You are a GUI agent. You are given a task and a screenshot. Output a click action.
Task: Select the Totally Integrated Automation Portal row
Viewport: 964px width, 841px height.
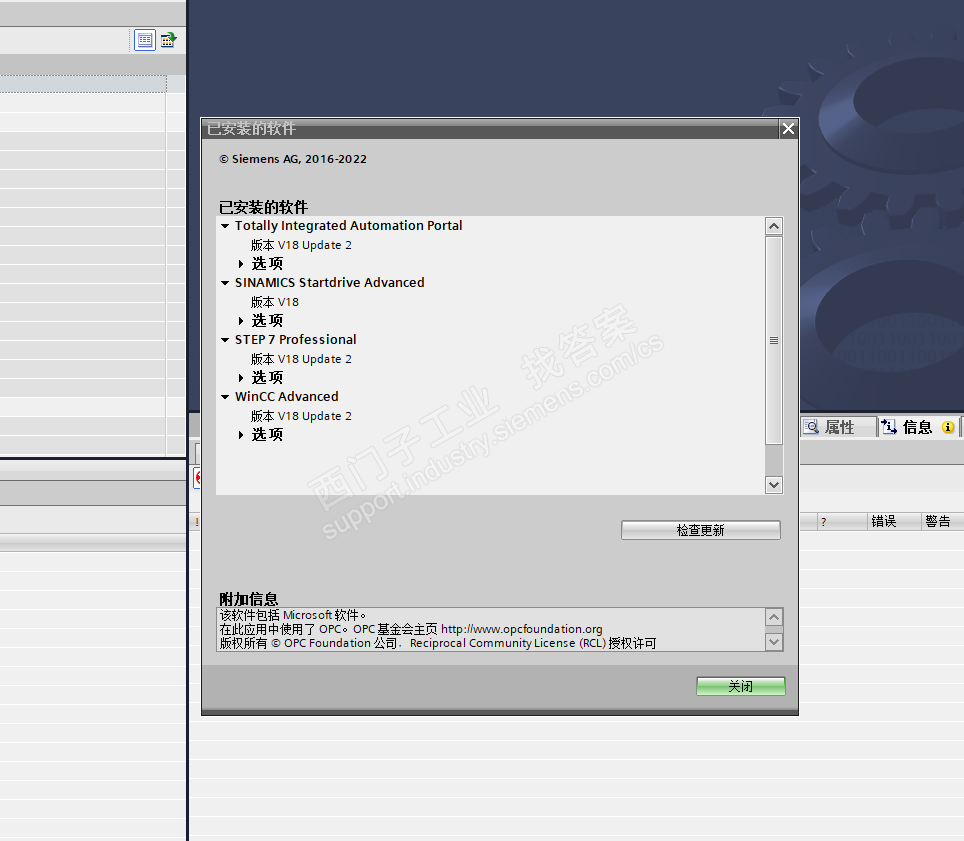tap(348, 226)
